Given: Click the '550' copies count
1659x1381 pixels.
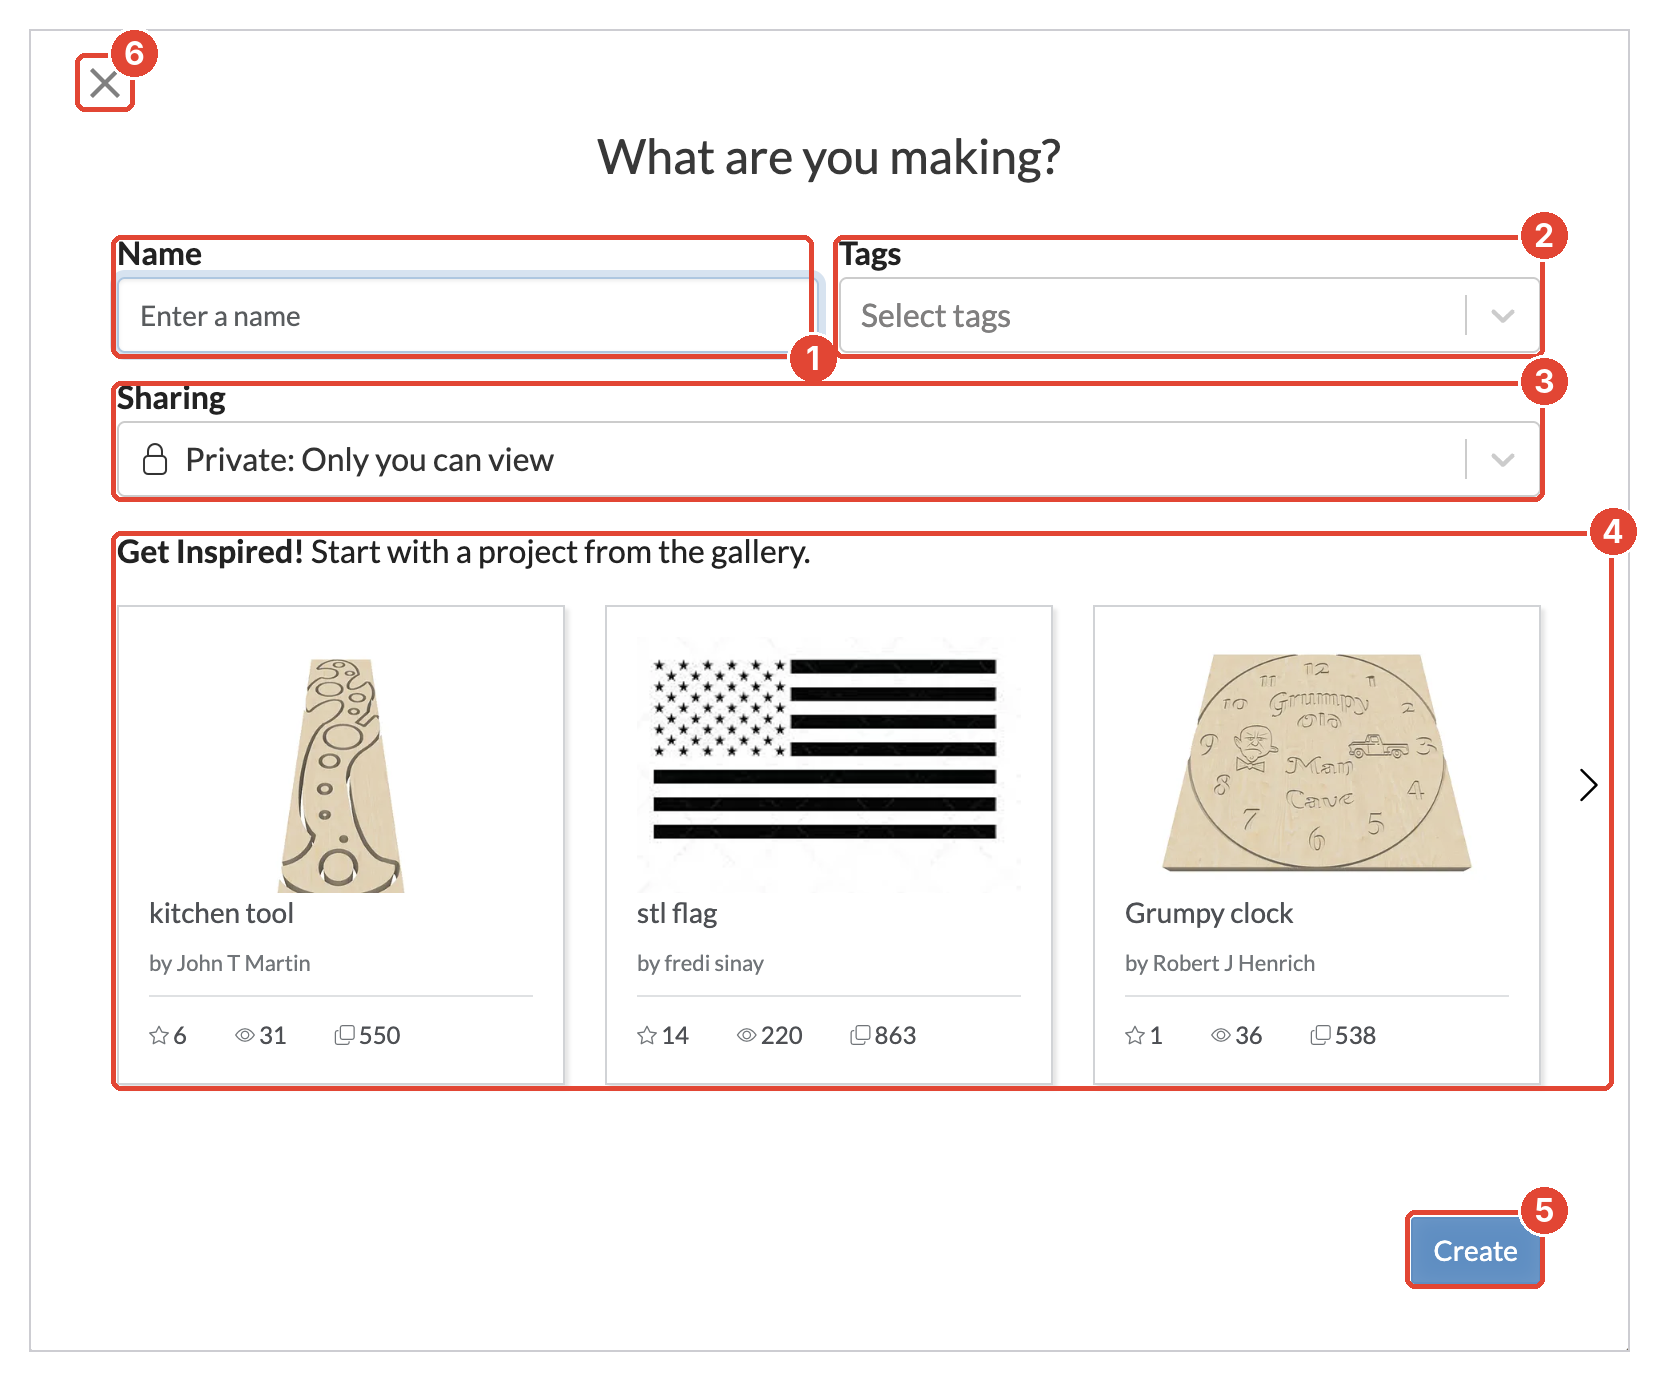Looking at the screenshot, I should coord(380,1035).
